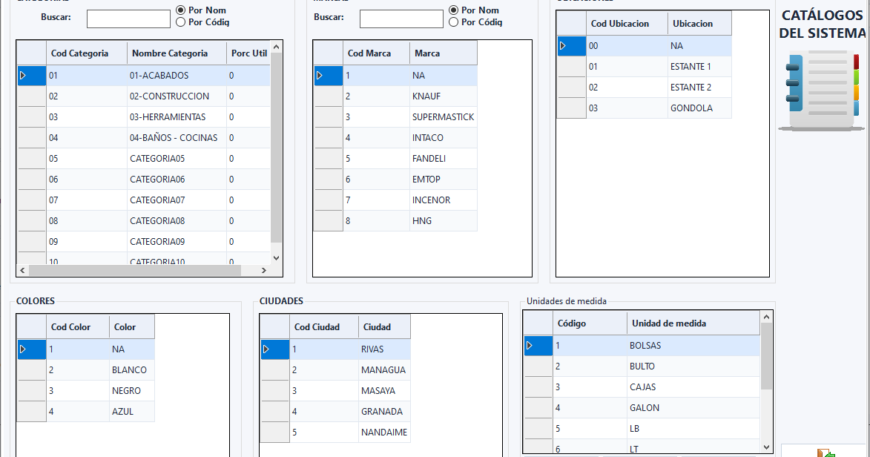Image resolution: width=870 pixels, height=457 pixels.
Task: Select ESTANTE 1 location row
Action: (x=644, y=67)
